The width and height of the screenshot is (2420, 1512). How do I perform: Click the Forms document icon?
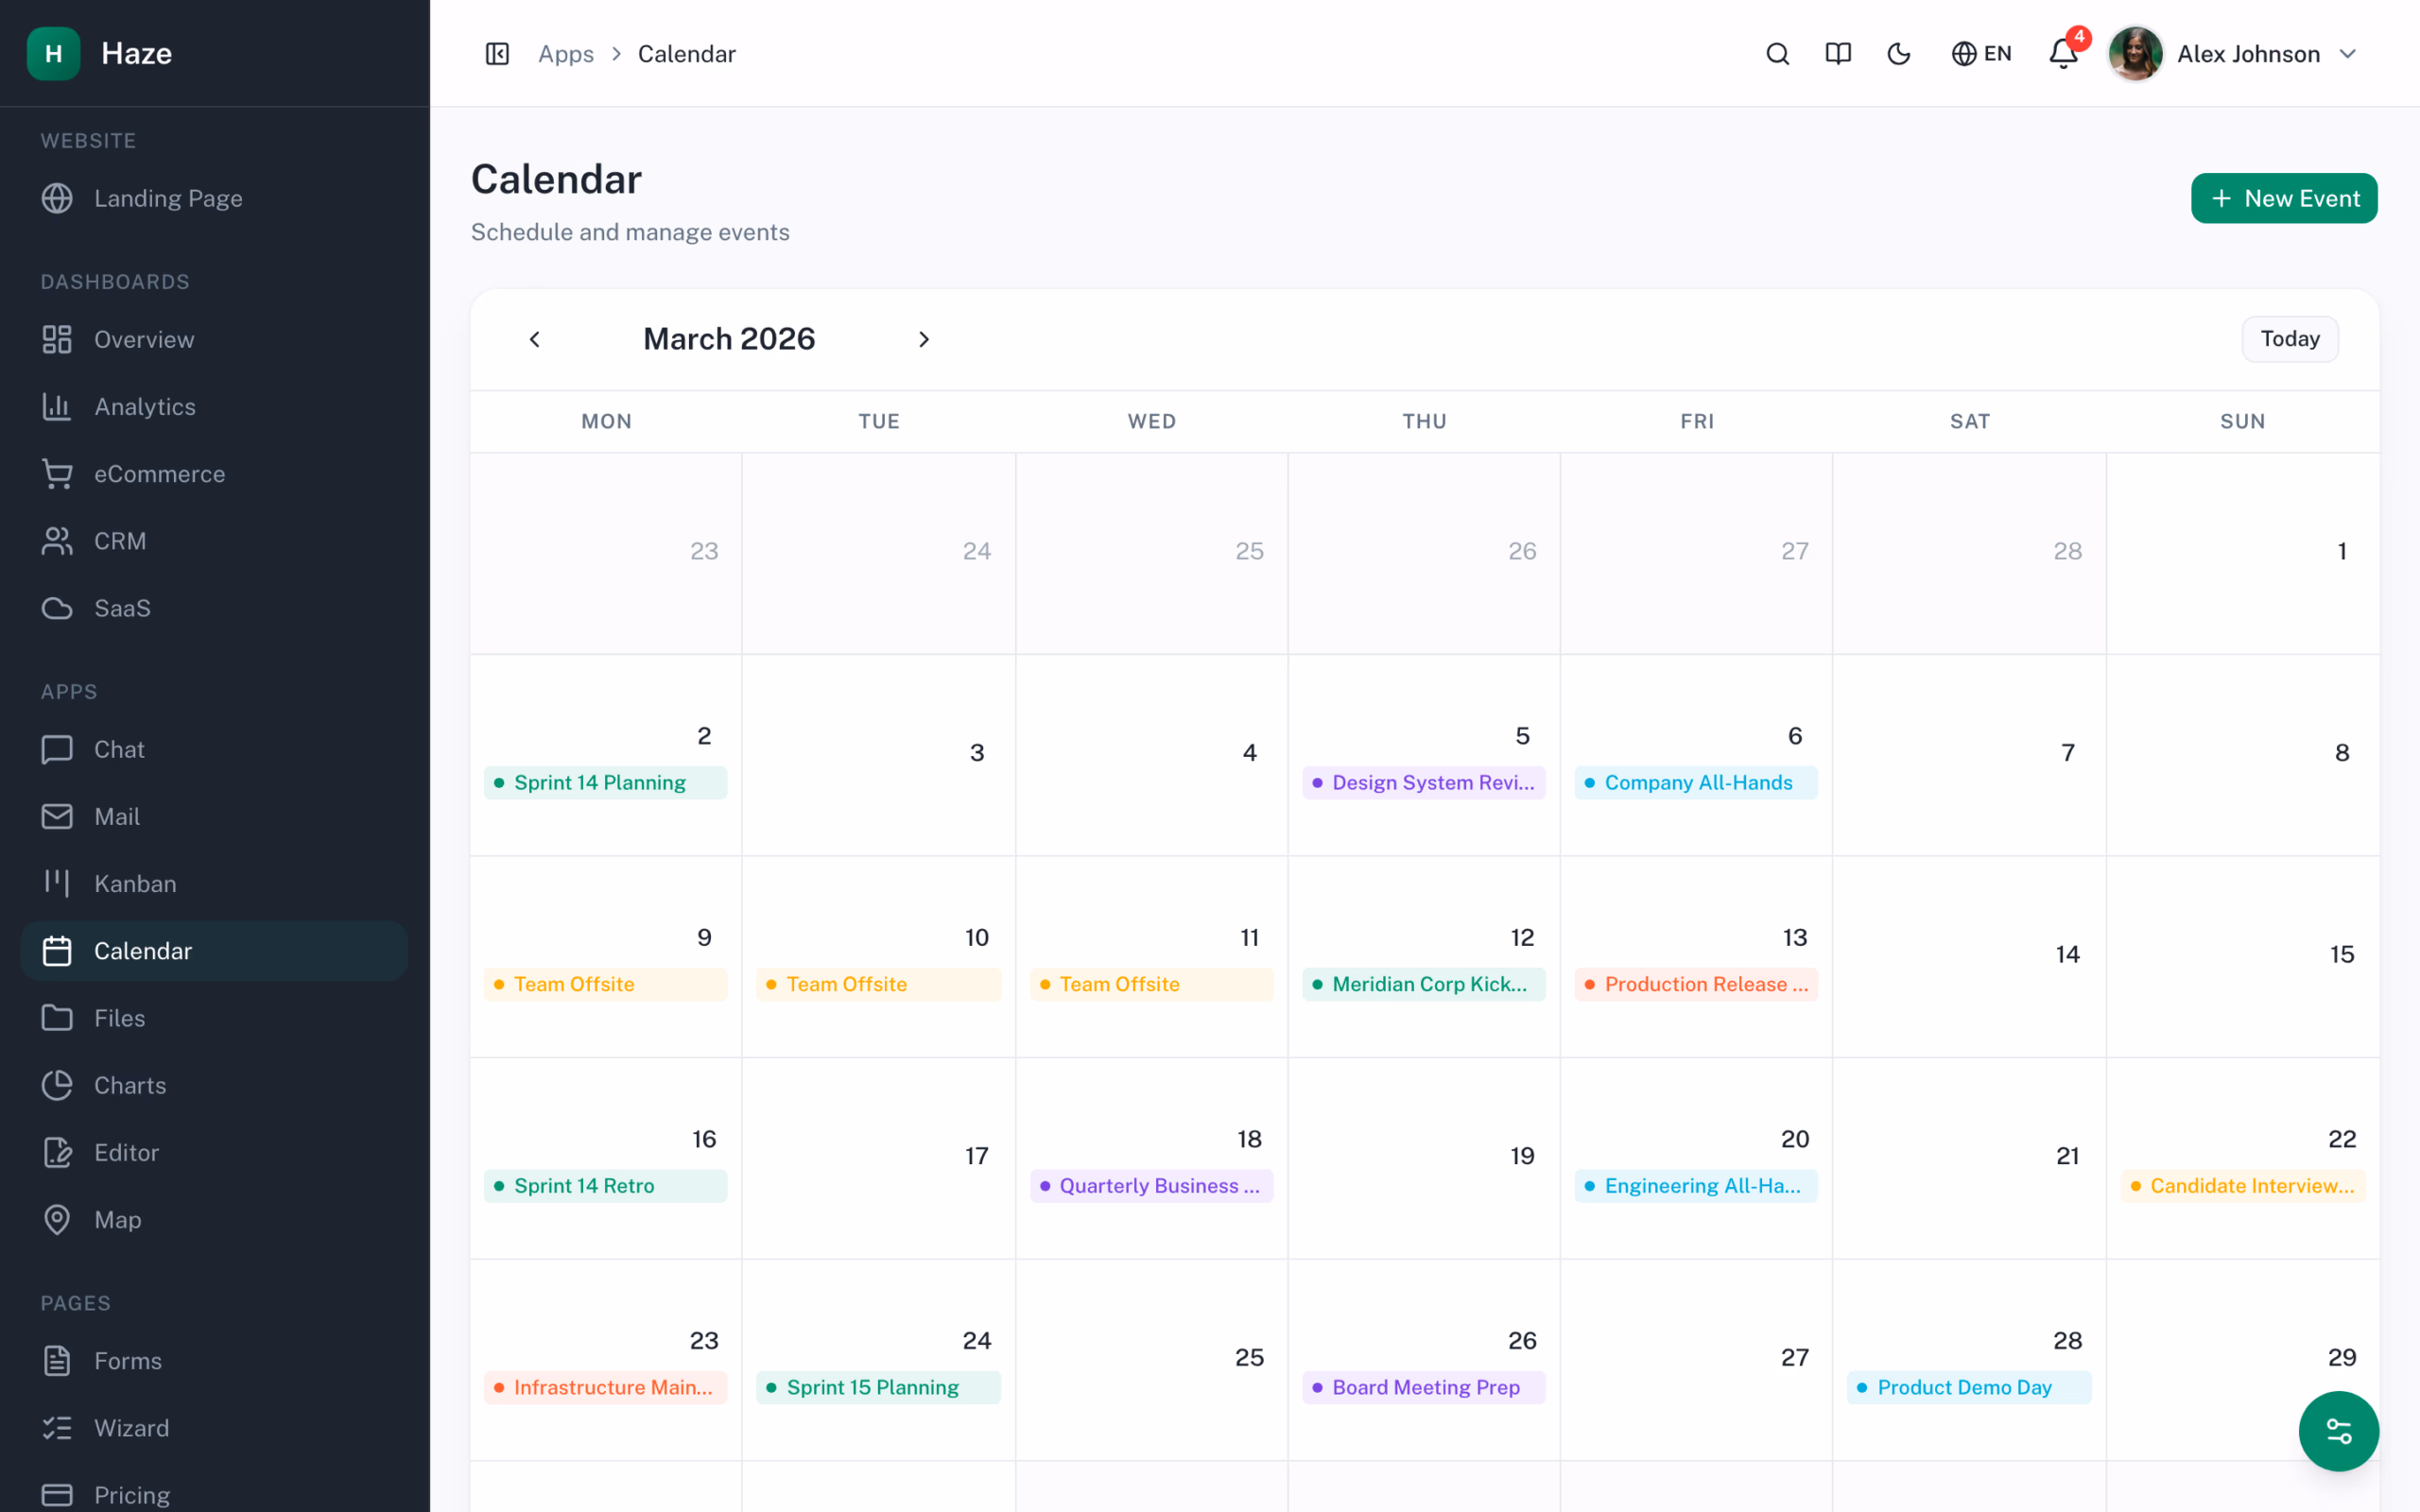[x=57, y=1360]
